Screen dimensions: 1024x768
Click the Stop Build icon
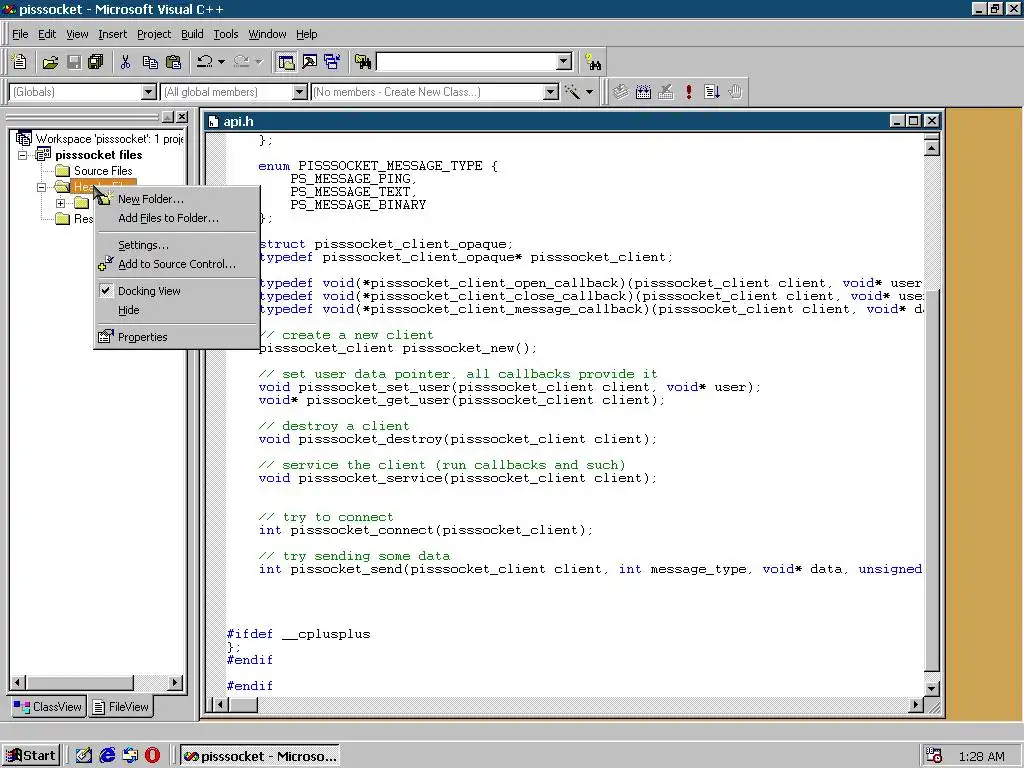pyautogui.click(x=666, y=92)
